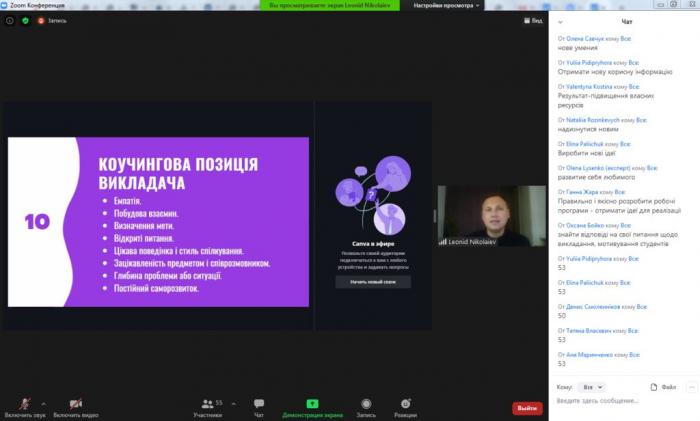Viewport: 700px width, 421px height.
Task: Click the meeting info icon at top left
Action: (10, 20)
